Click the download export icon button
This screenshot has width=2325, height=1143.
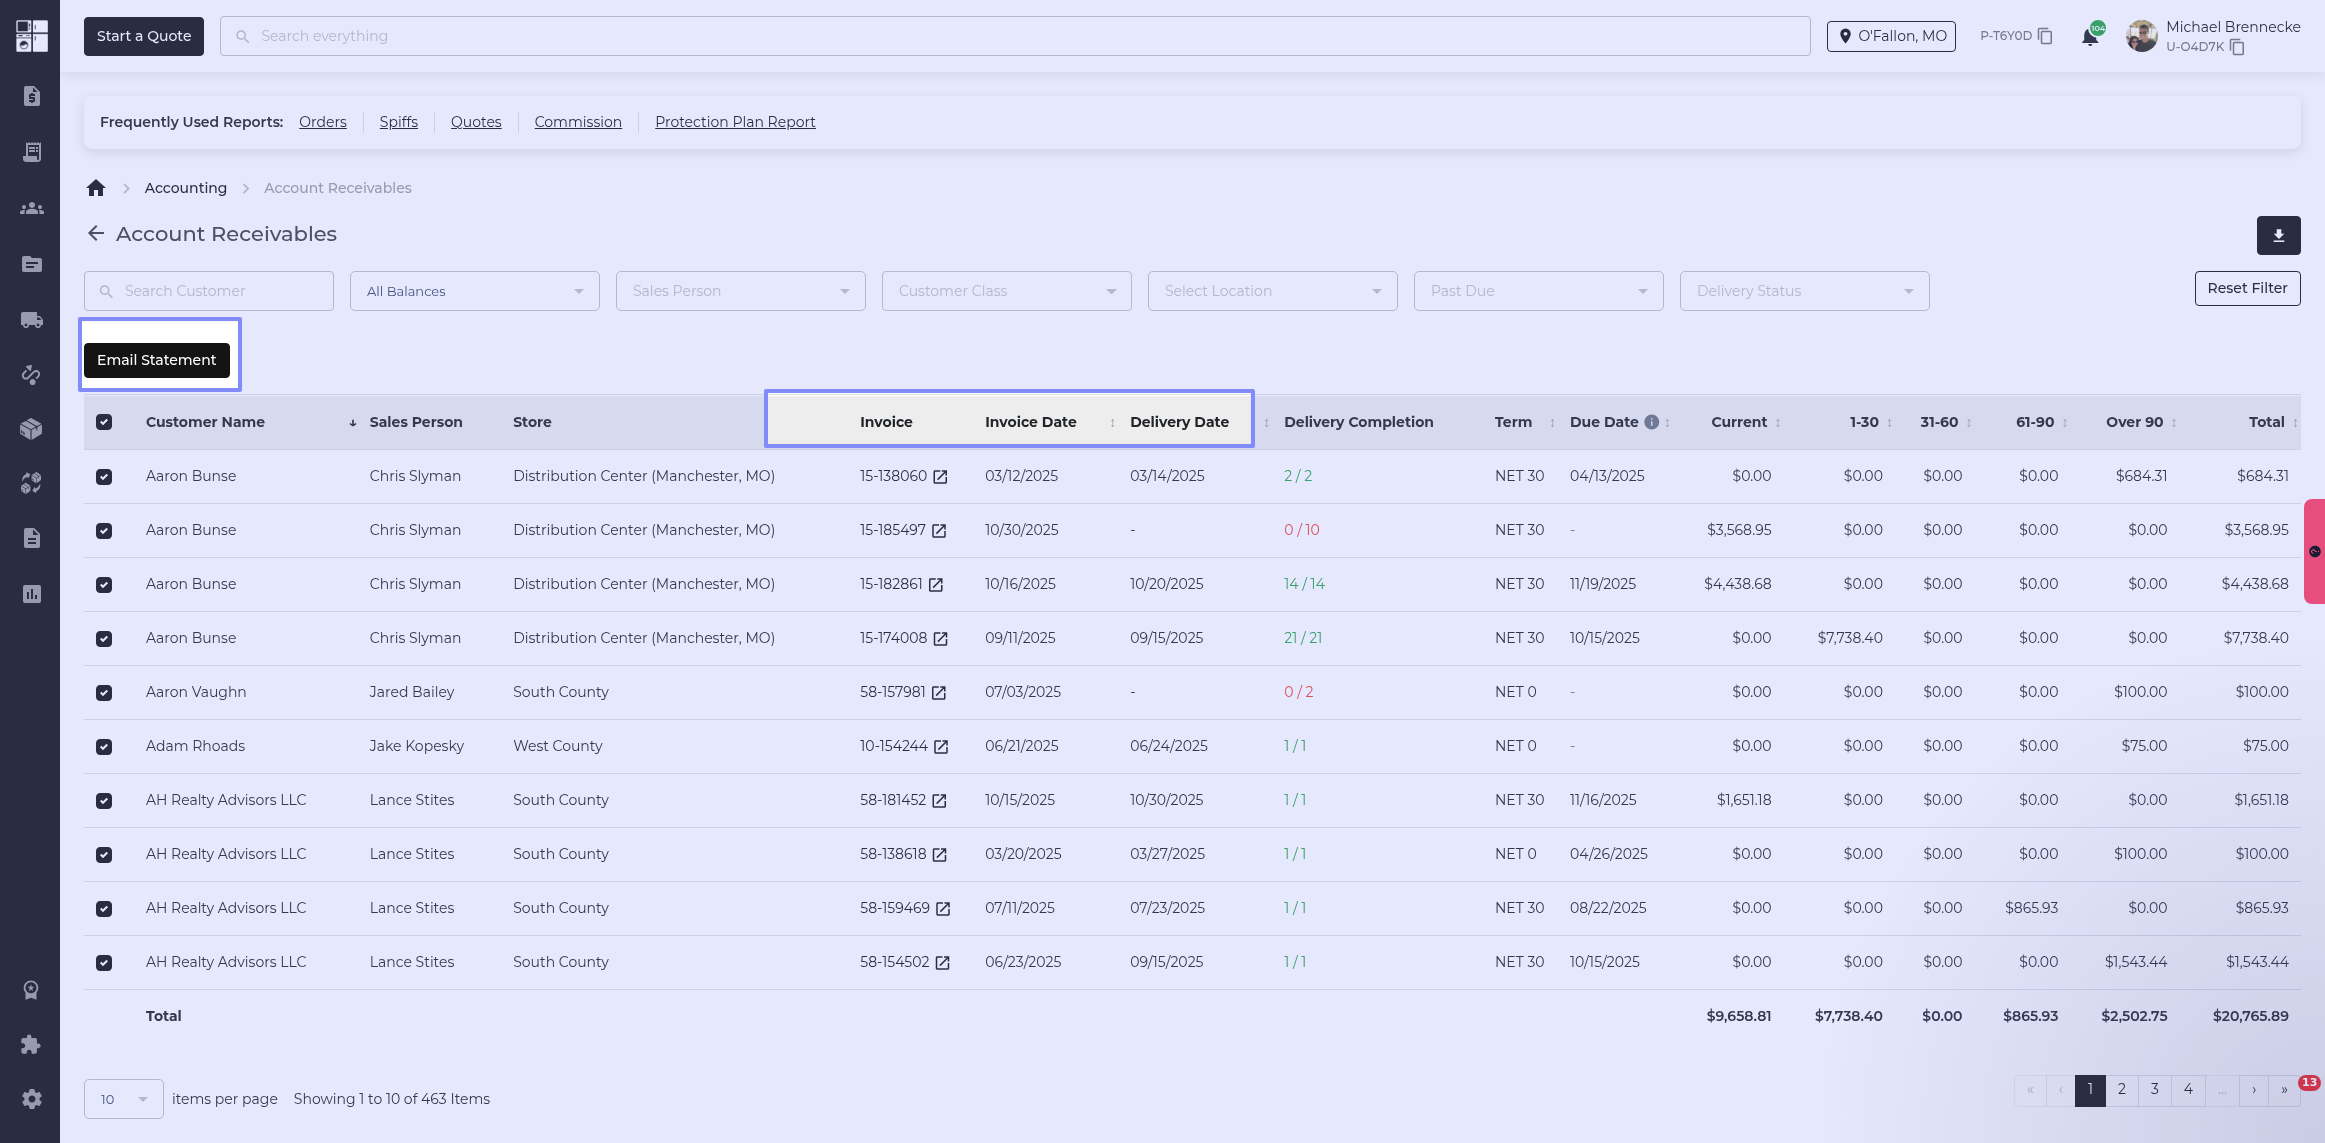(x=2278, y=236)
